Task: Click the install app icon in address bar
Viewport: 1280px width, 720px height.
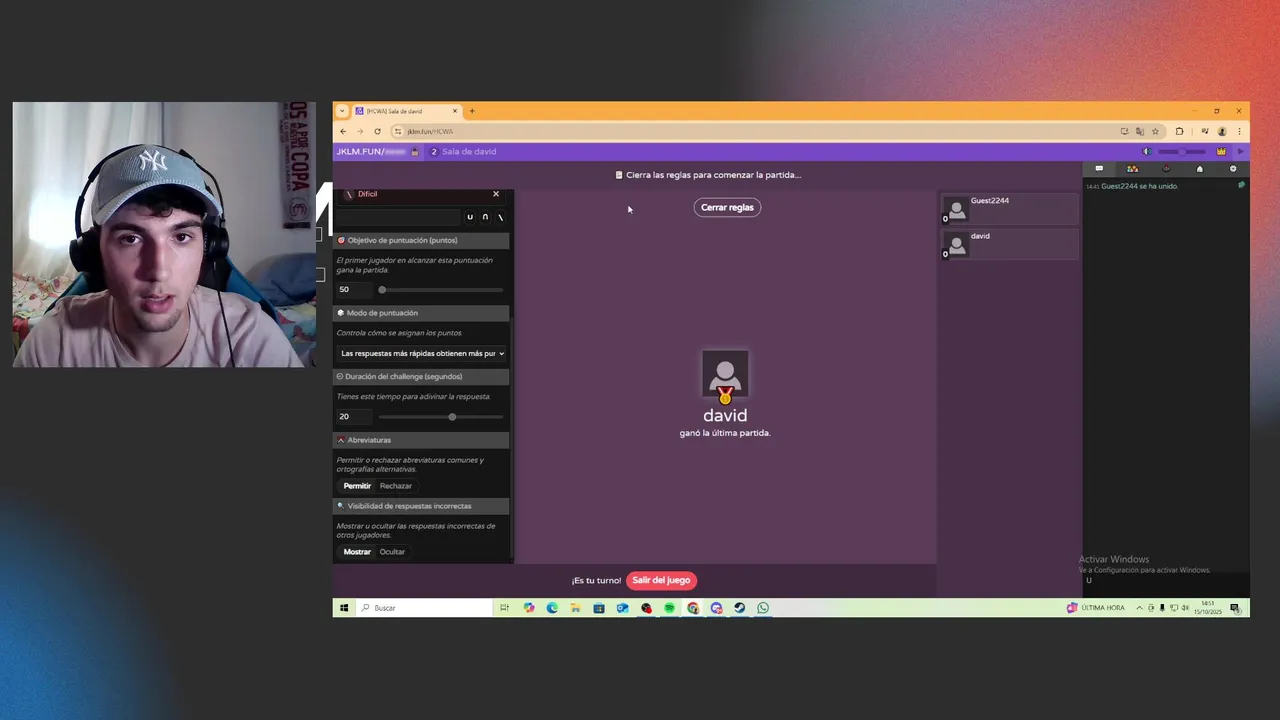Action: point(1124,131)
